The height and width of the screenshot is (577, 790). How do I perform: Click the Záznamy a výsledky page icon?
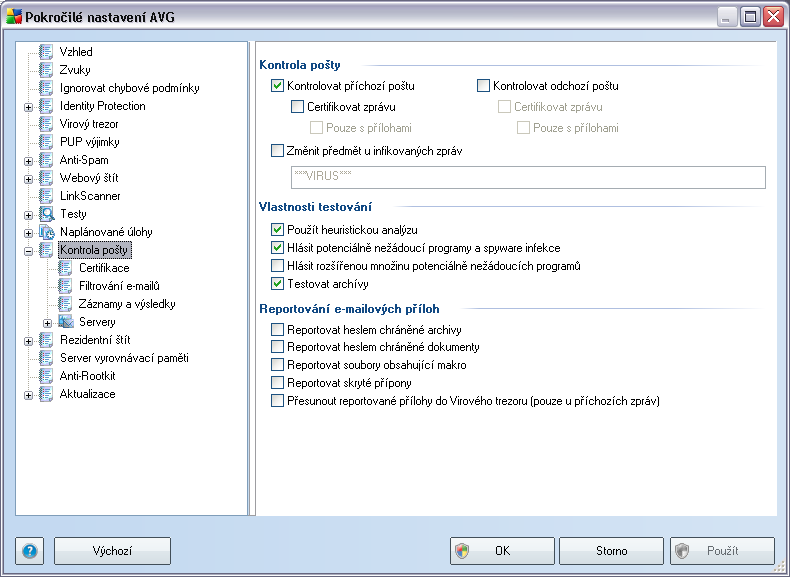(x=65, y=304)
